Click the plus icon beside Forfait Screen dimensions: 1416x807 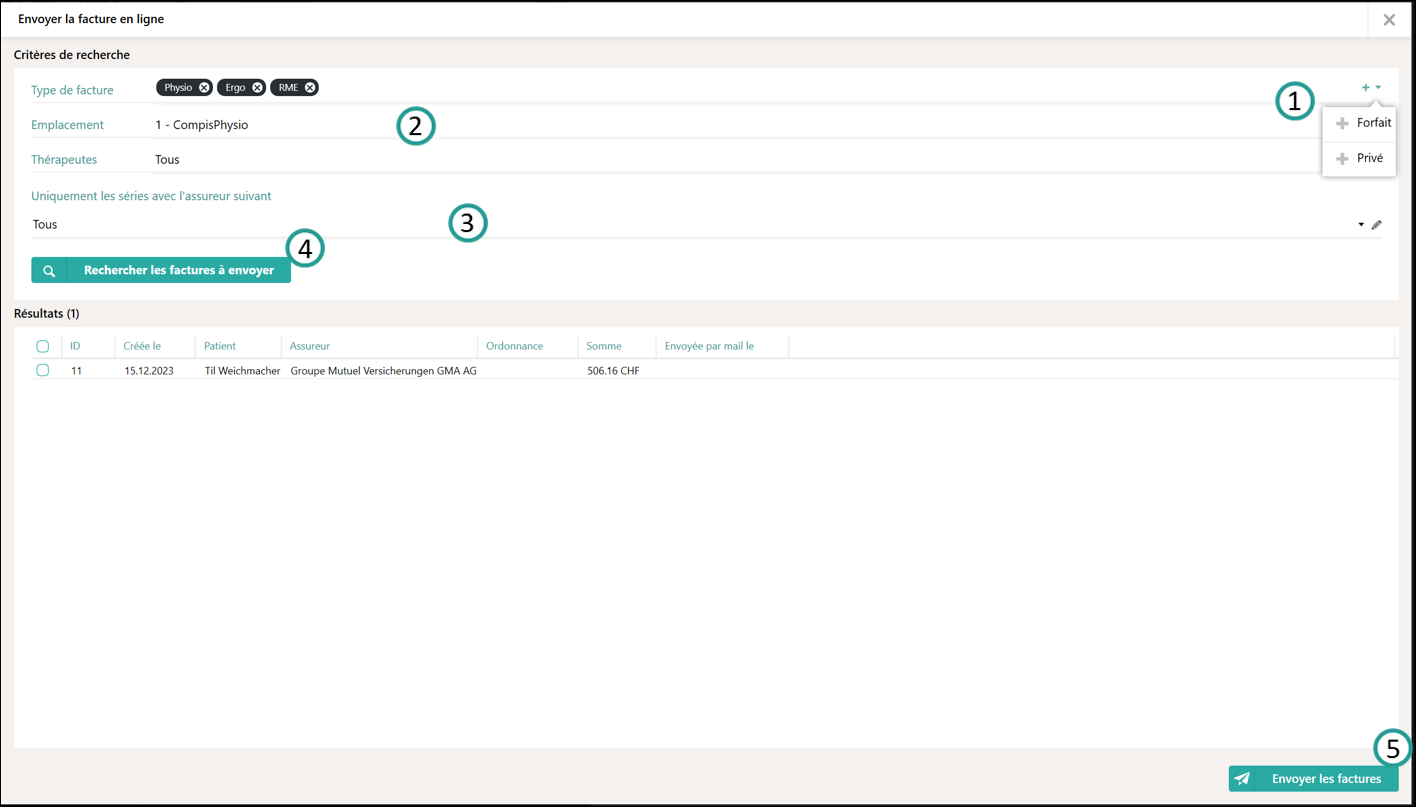(x=1342, y=123)
